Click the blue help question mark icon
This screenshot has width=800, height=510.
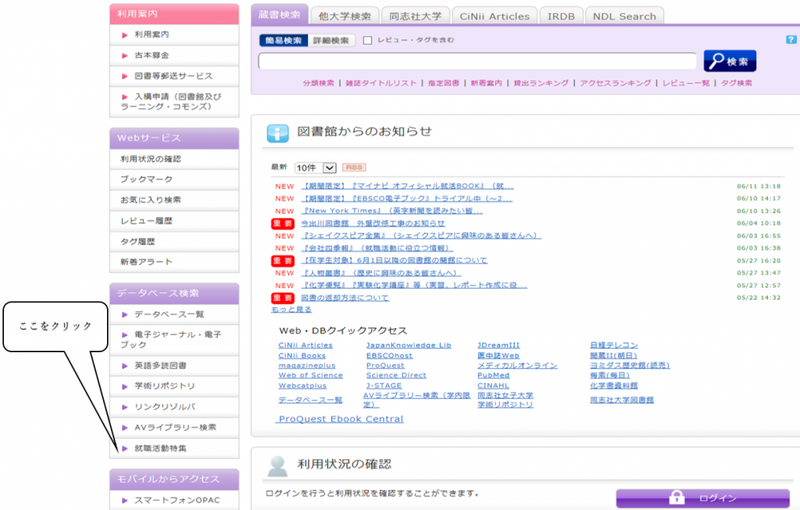(791, 39)
